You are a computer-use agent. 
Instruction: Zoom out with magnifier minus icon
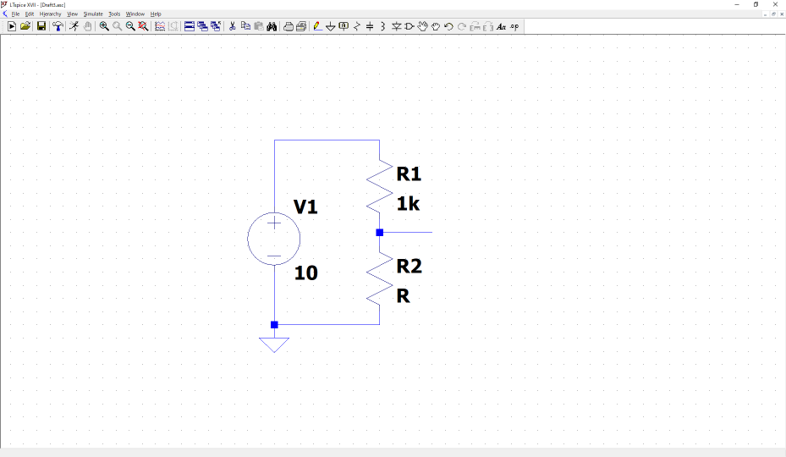coord(130,27)
